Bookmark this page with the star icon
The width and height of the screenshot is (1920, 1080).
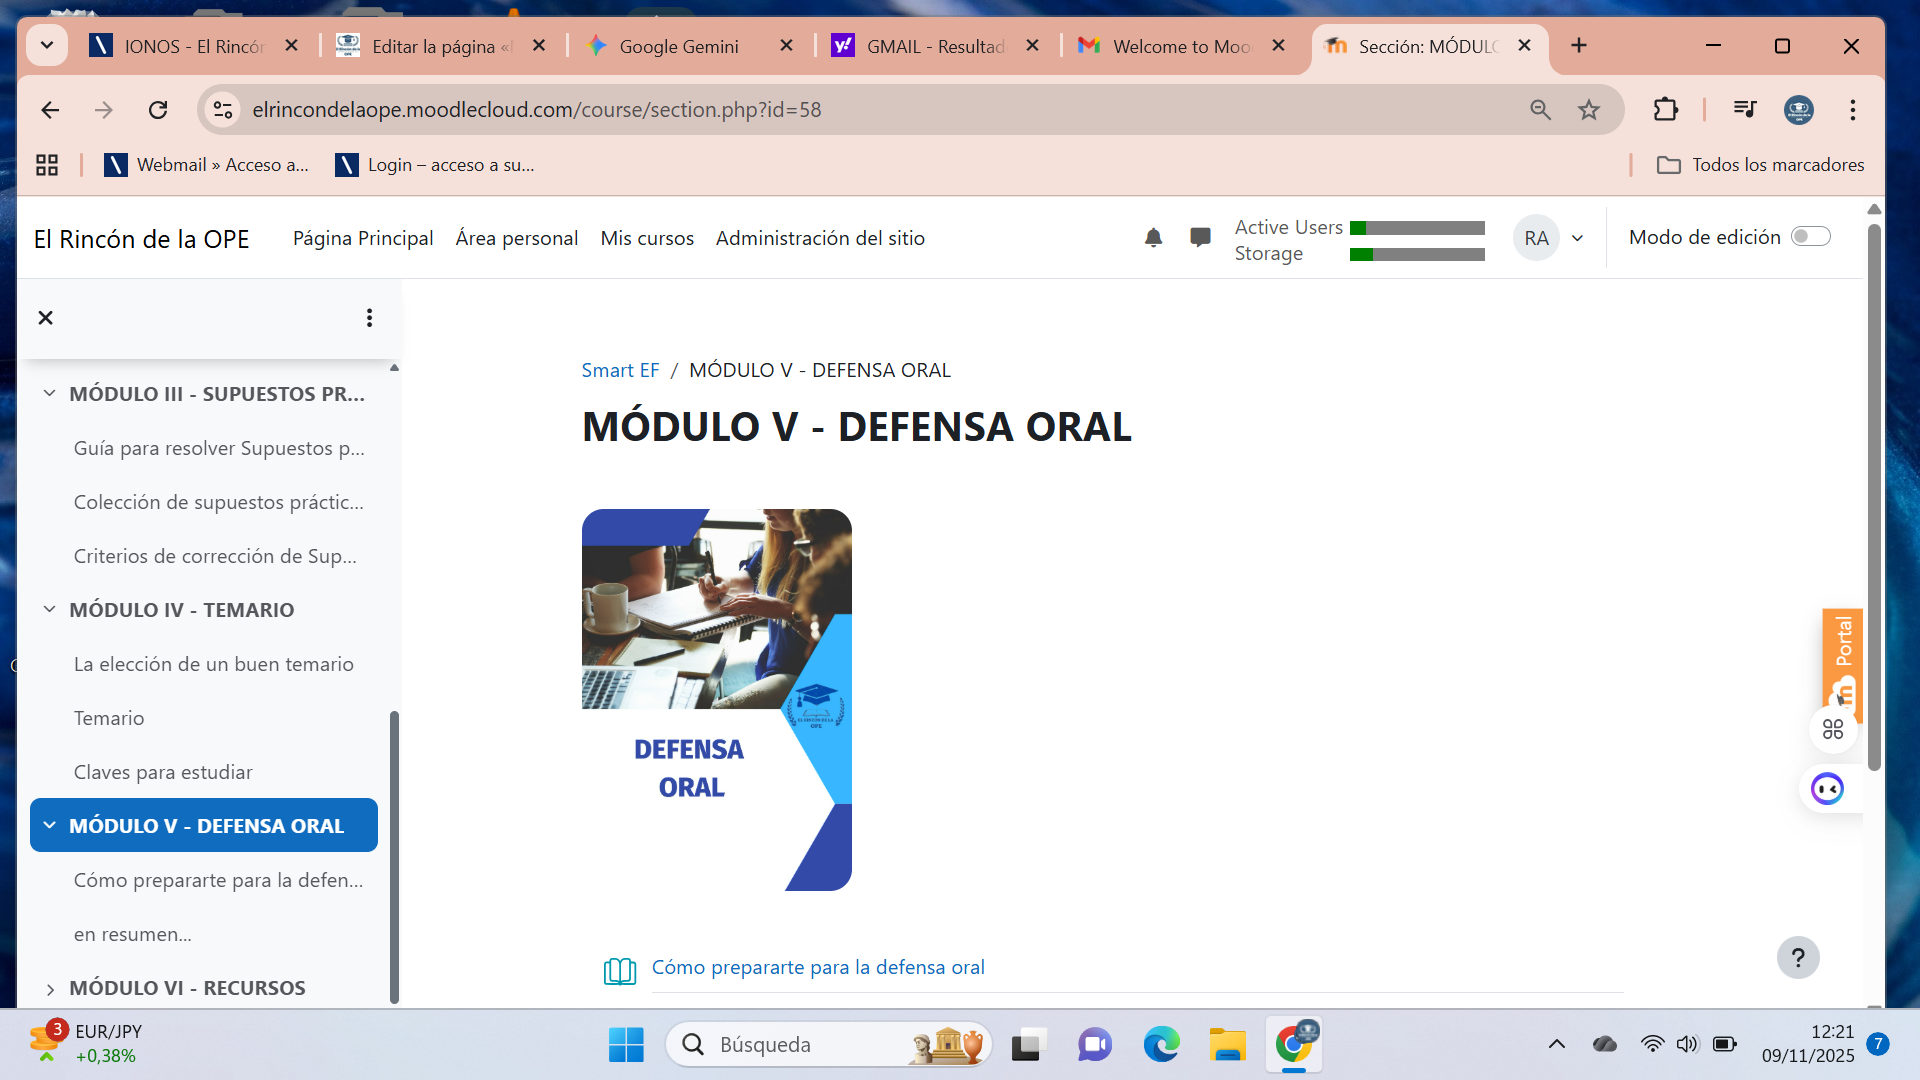(x=1589, y=110)
